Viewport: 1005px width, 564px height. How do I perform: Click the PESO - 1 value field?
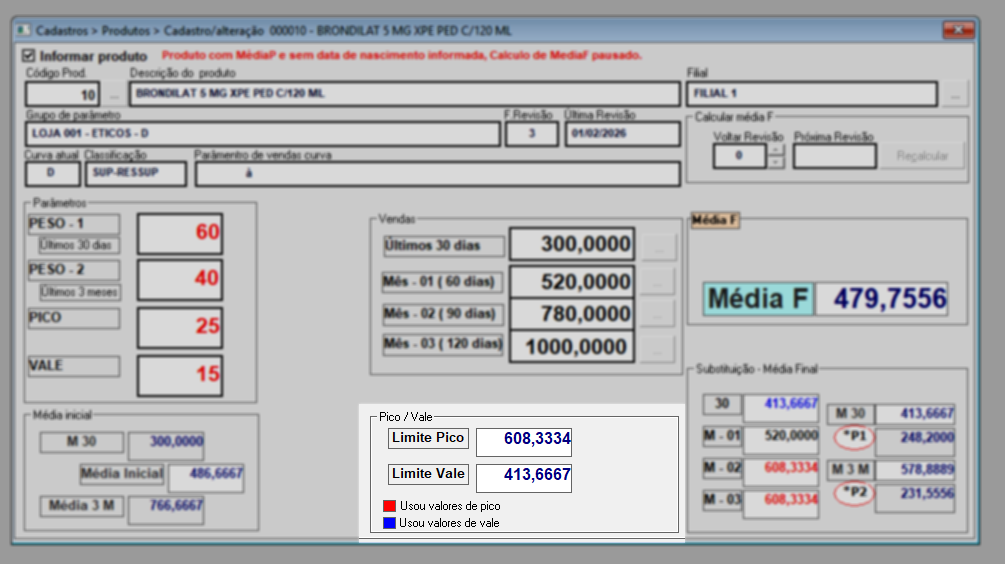click(x=180, y=233)
